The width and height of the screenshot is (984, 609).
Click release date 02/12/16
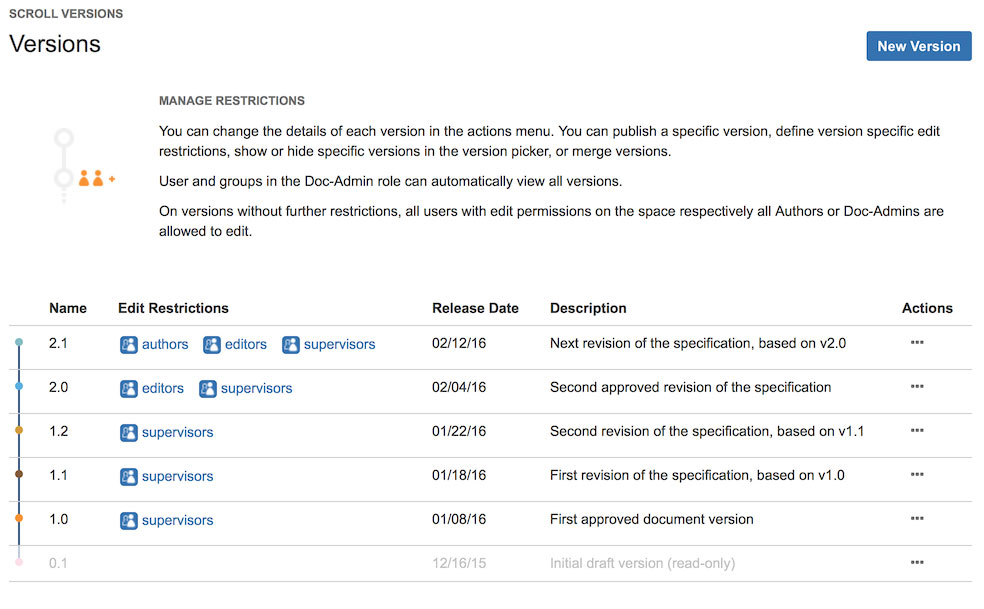tap(459, 343)
